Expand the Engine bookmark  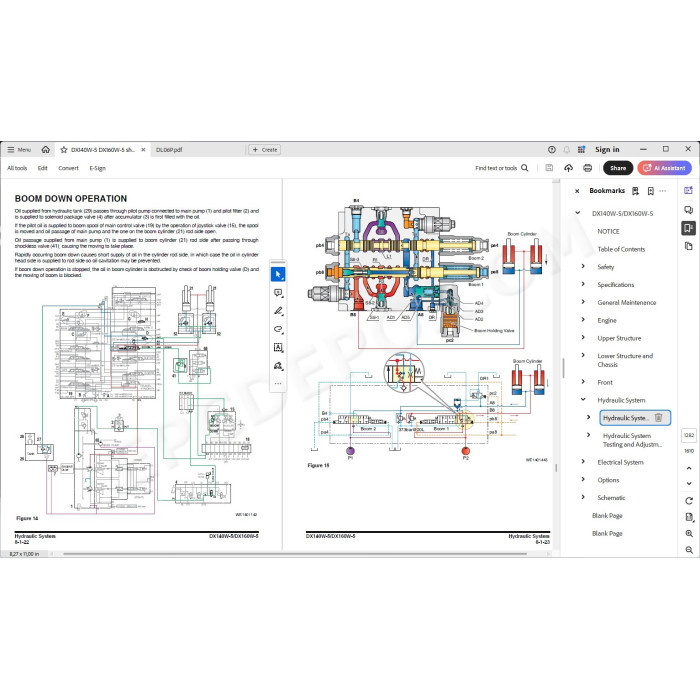(x=583, y=320)
